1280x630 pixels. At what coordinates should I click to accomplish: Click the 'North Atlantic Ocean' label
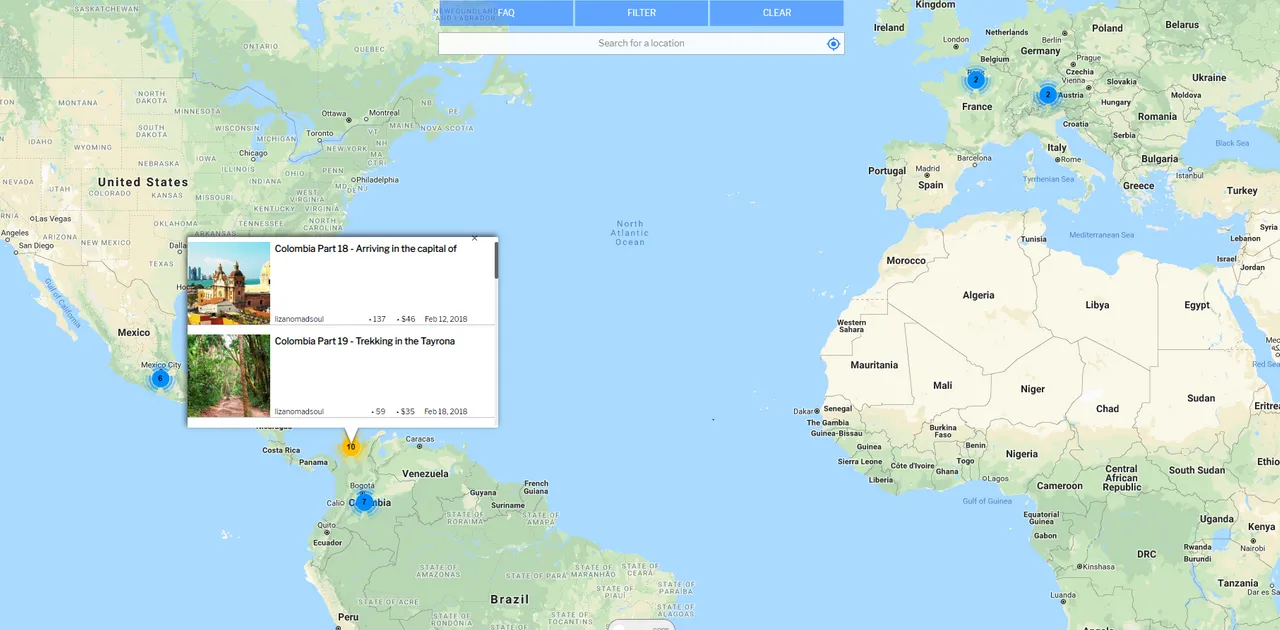[630, 233]
